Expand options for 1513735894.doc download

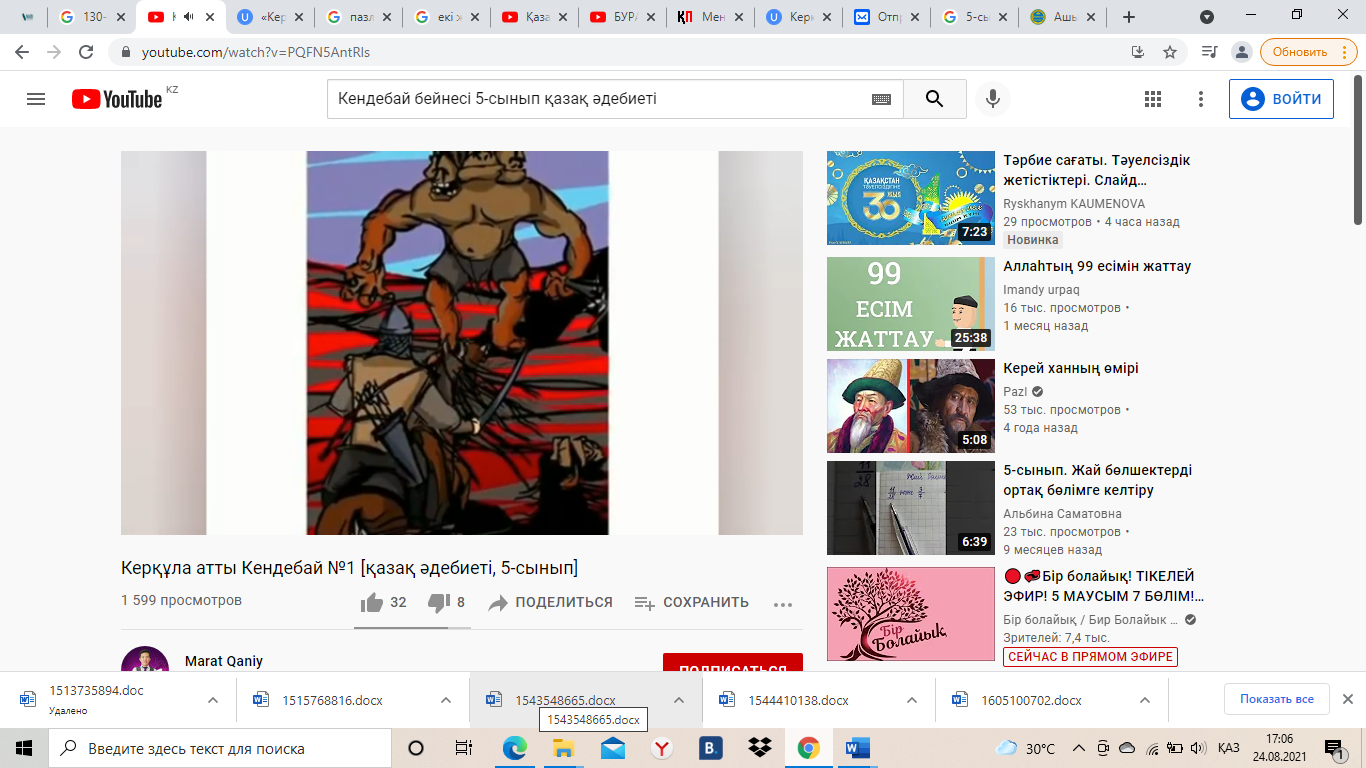[213, 700]
